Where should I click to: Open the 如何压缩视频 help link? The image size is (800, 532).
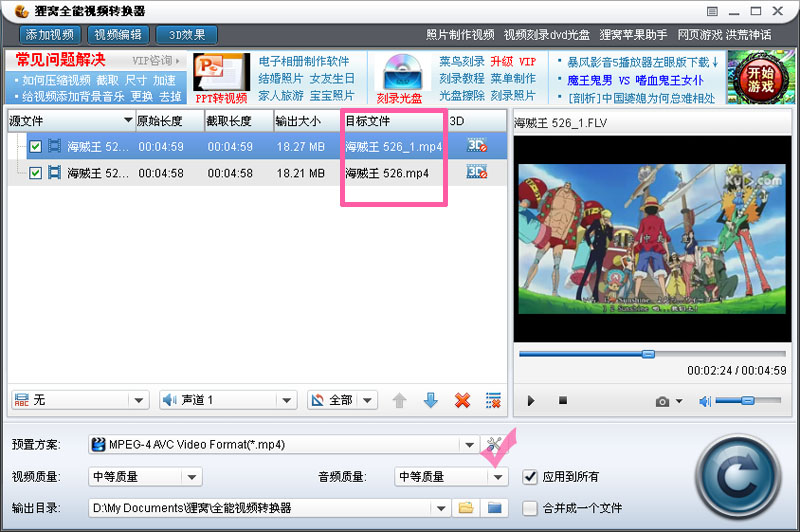(x=57, y=80)
